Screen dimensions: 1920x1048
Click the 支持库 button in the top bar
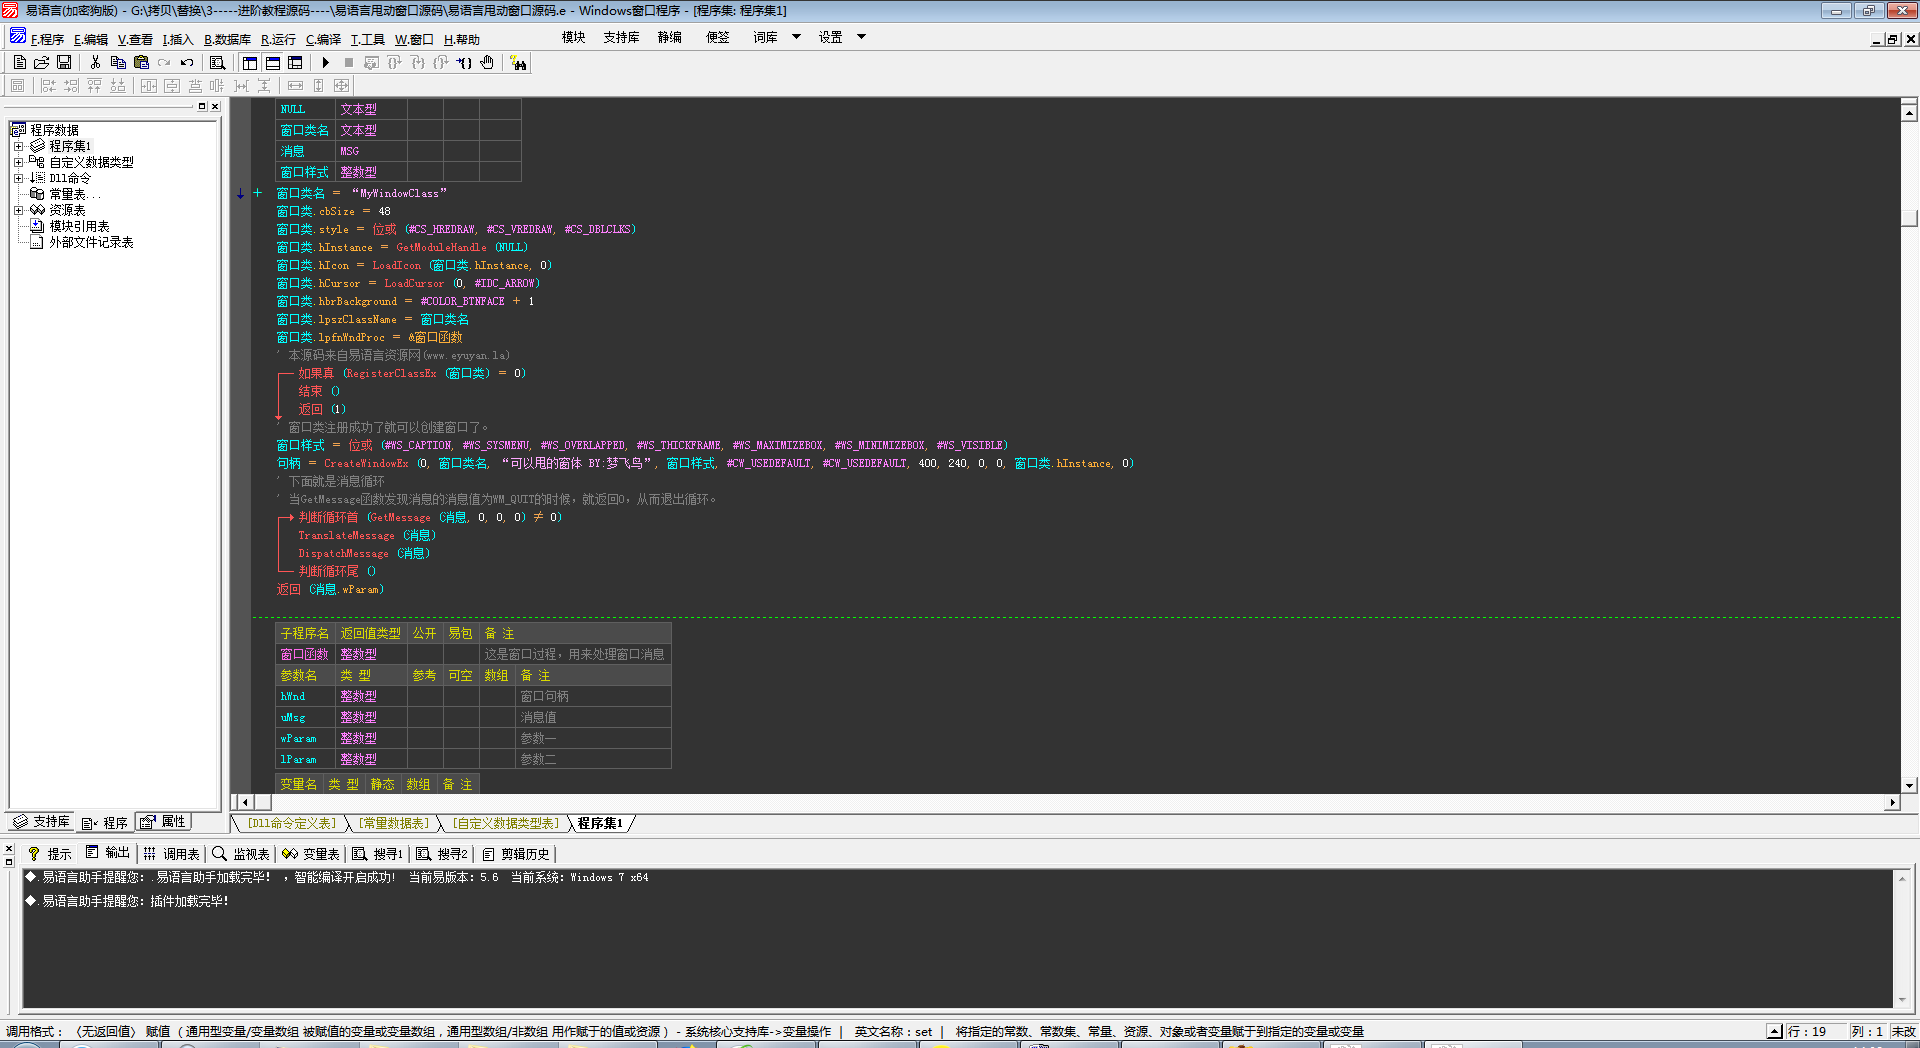(x=621, y=38)
